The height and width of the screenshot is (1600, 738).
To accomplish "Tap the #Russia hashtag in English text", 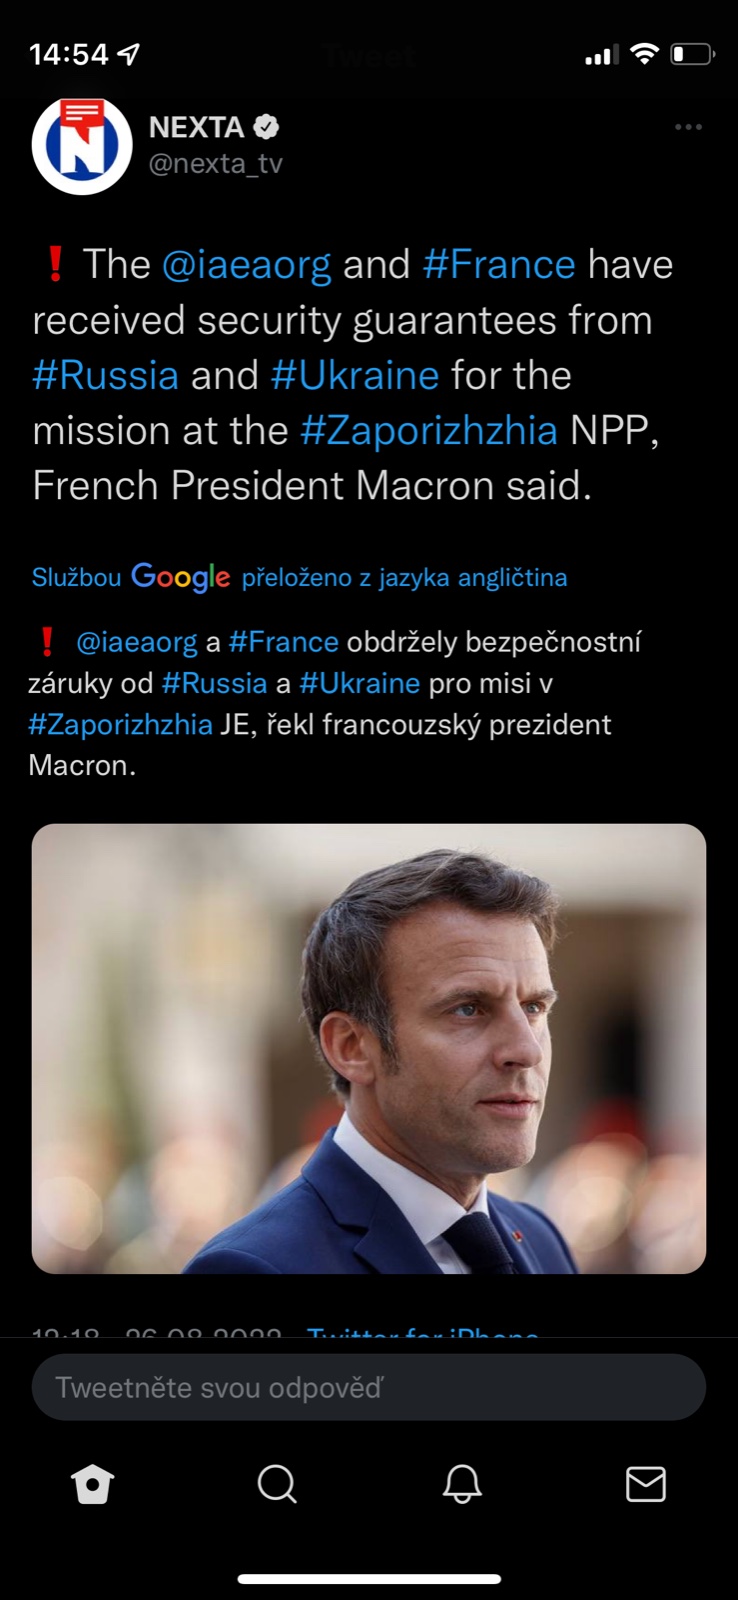I will [x=106, y=376].
